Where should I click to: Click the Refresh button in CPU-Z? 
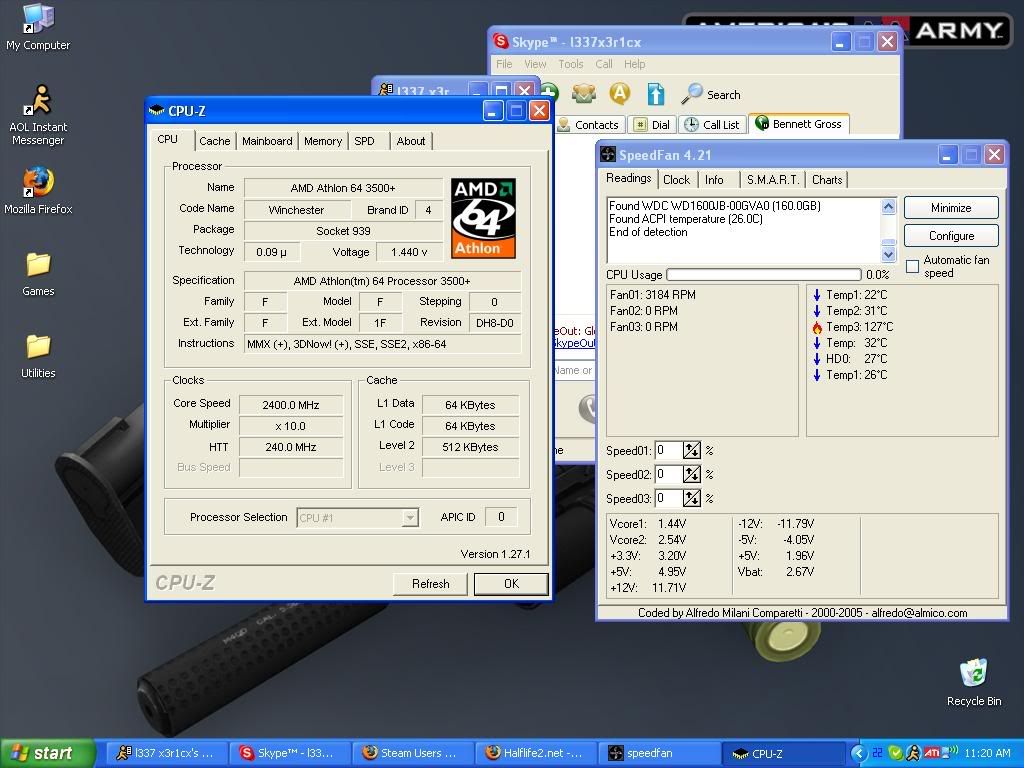click(x=430, y=584)
